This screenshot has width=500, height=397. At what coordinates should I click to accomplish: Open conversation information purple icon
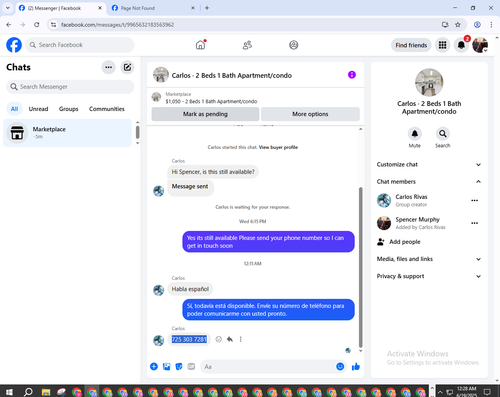point(352,75)
